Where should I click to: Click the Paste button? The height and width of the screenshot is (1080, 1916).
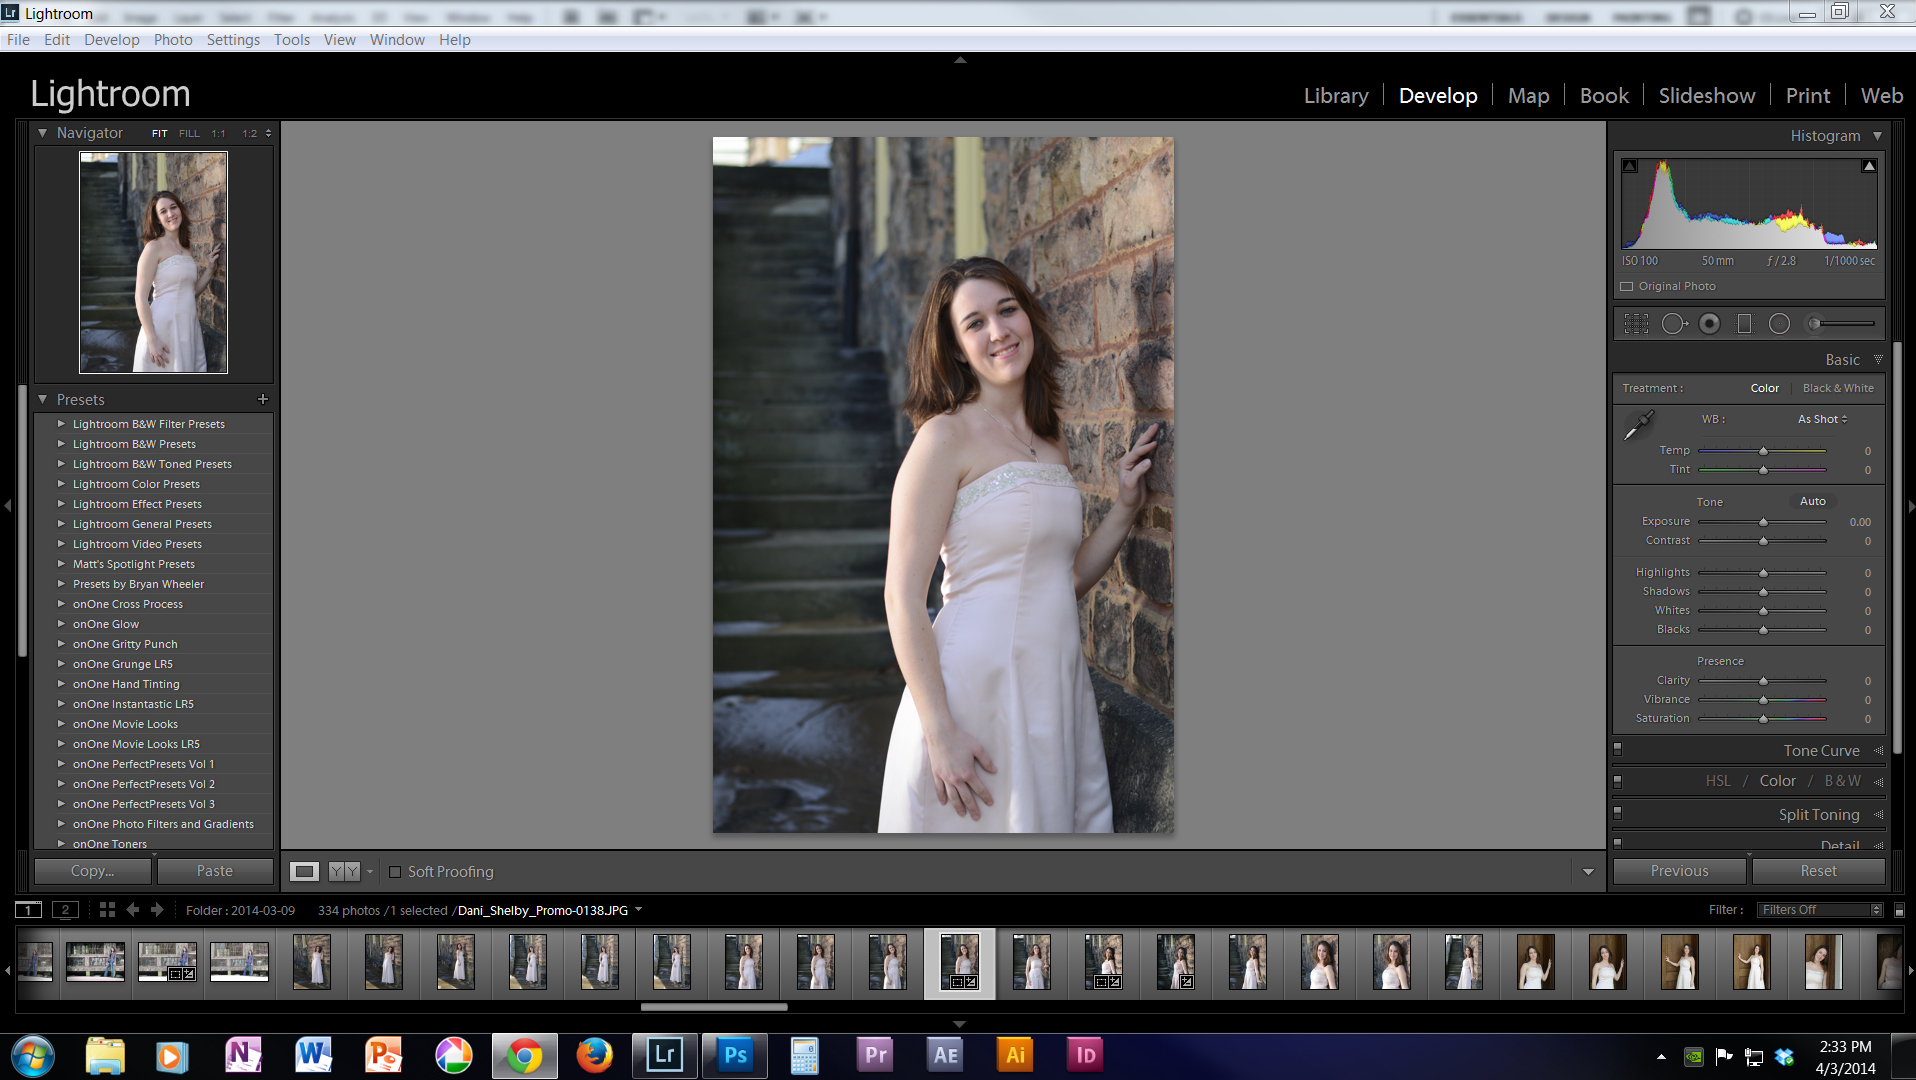215,871
